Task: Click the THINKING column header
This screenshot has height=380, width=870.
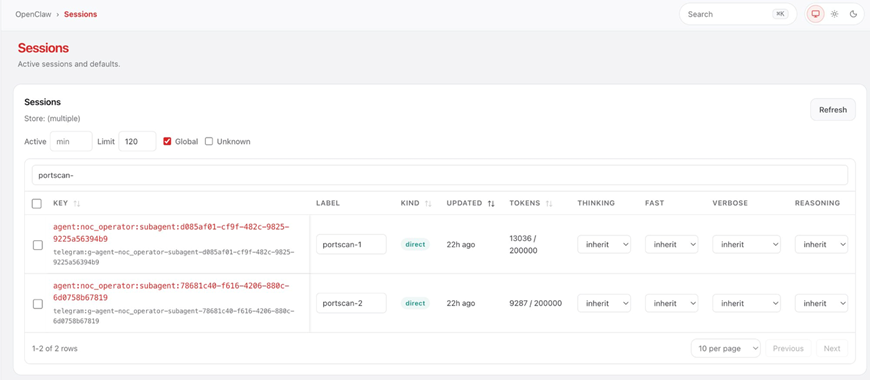Action: (596, 204)
